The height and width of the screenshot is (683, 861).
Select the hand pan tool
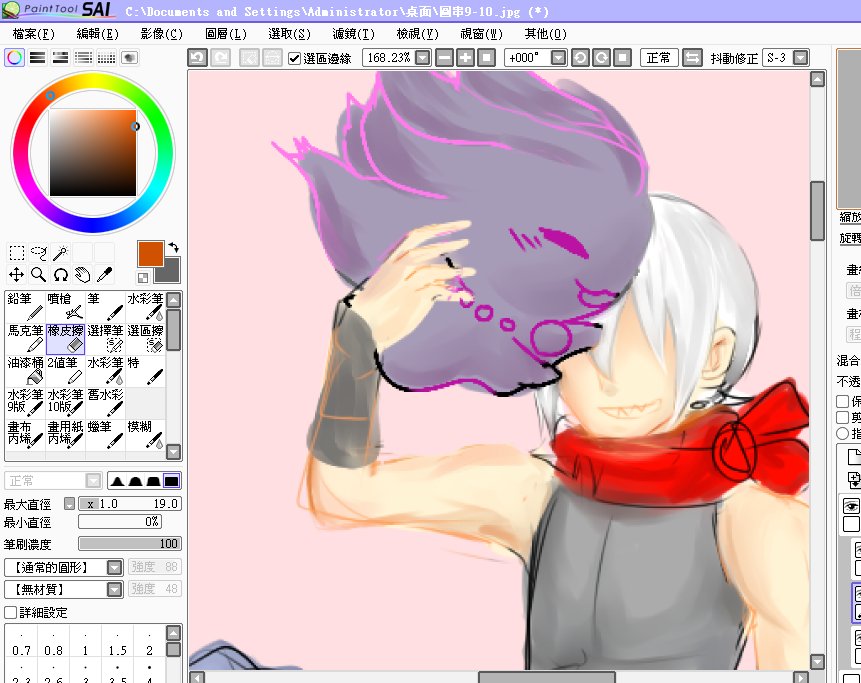(82, 275)
